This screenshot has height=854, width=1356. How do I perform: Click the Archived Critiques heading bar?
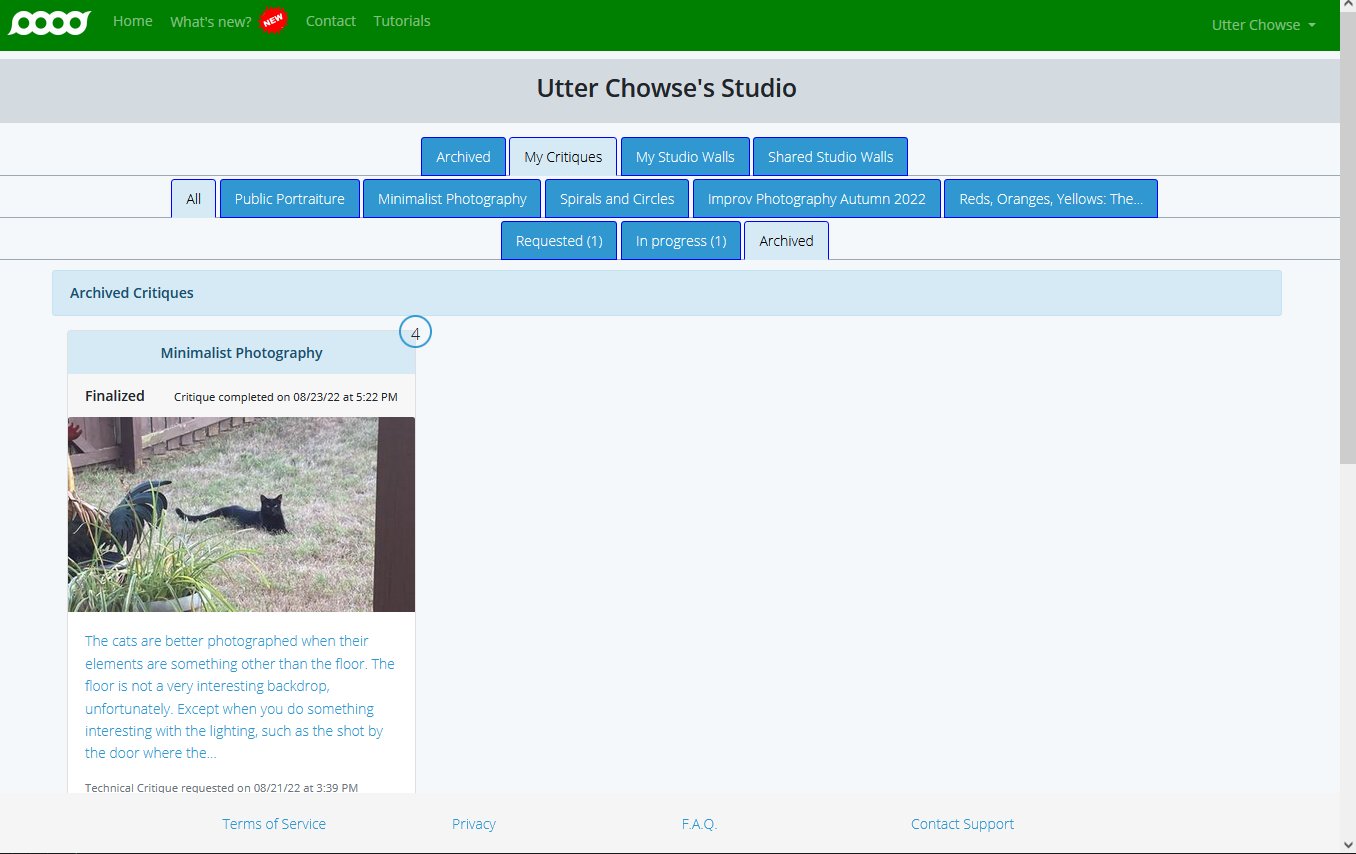(x=667, y=293)
